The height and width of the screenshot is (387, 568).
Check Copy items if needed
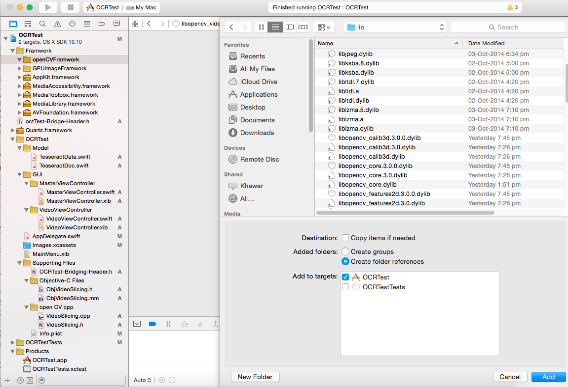click(x=346, y=238)
